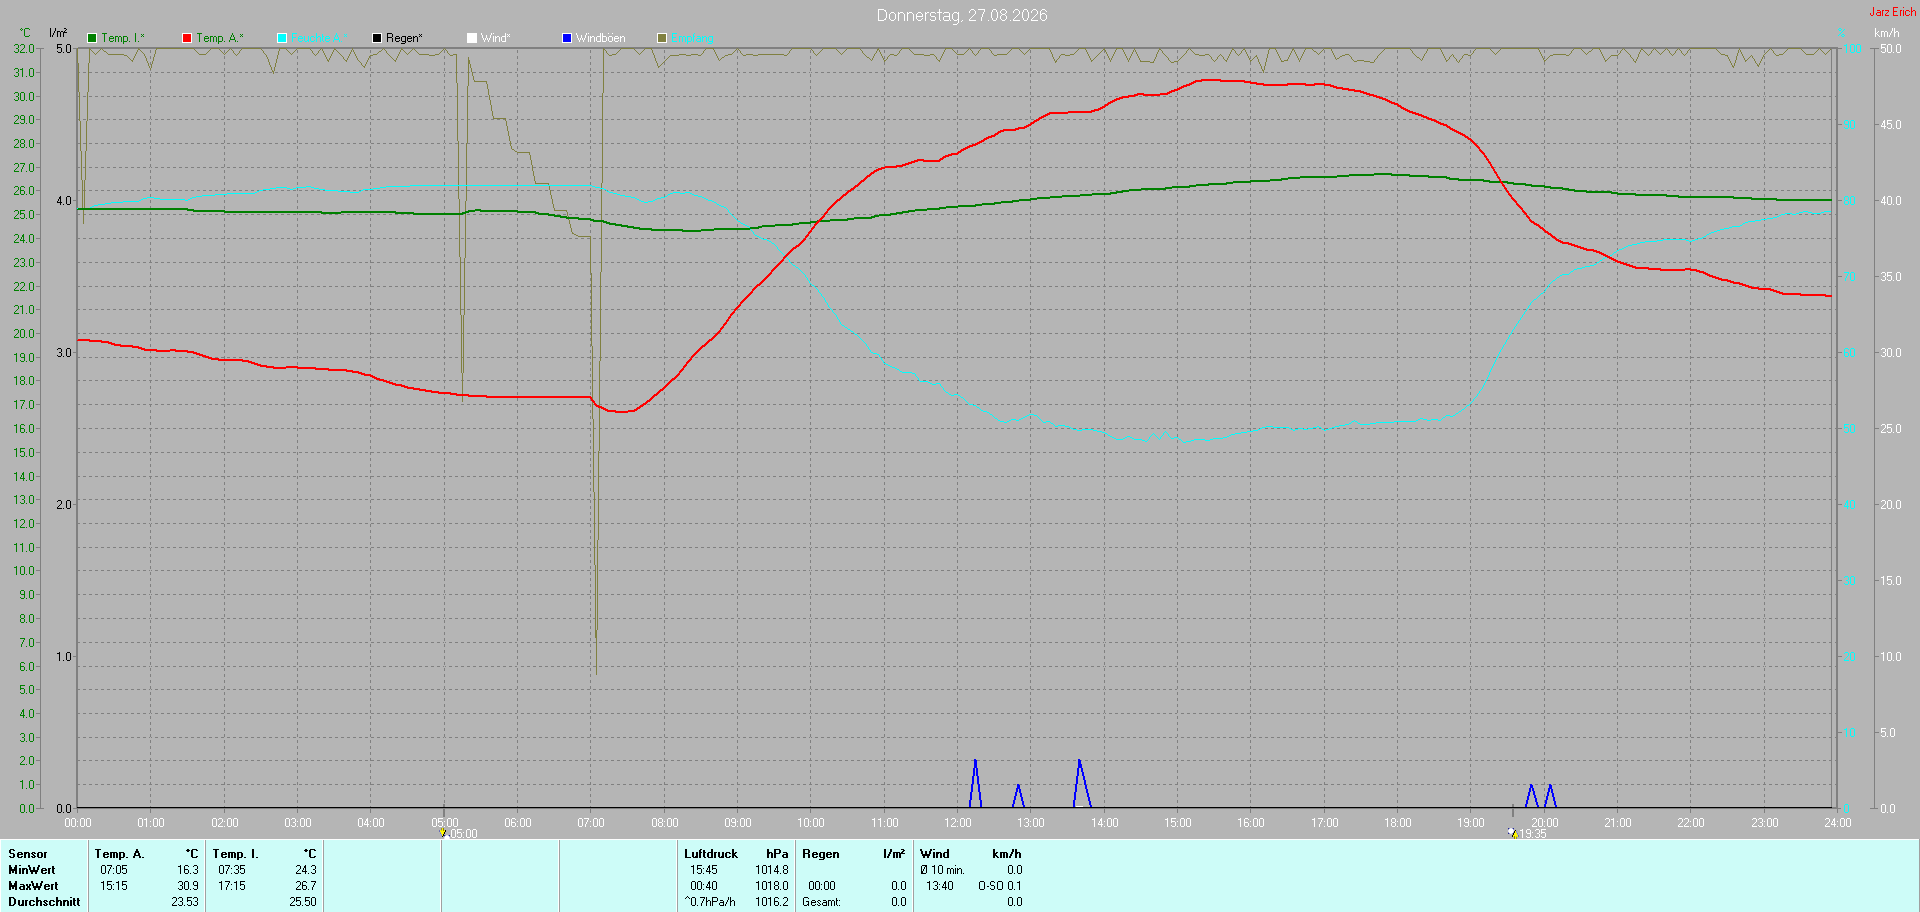The width and height of the screenshot is (1920, 912).
Task: Toggle the Temp. A. series label
Action: coord(220,38)
